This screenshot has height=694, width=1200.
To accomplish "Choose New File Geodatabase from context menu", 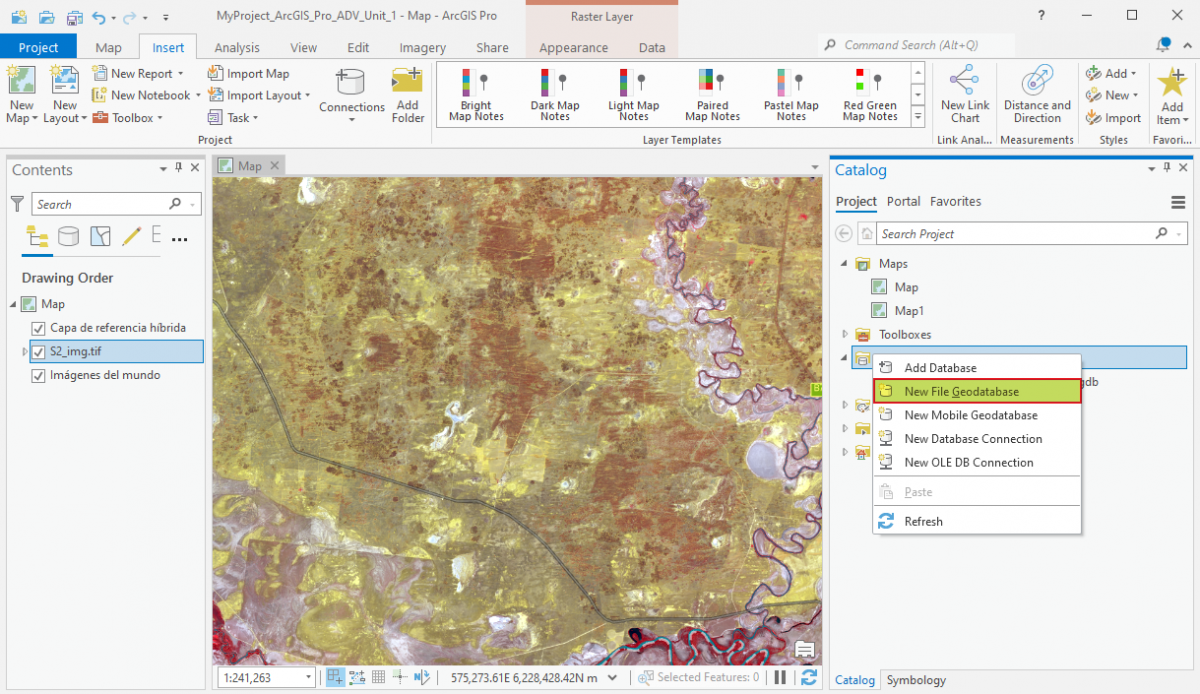I will (977, 391).
